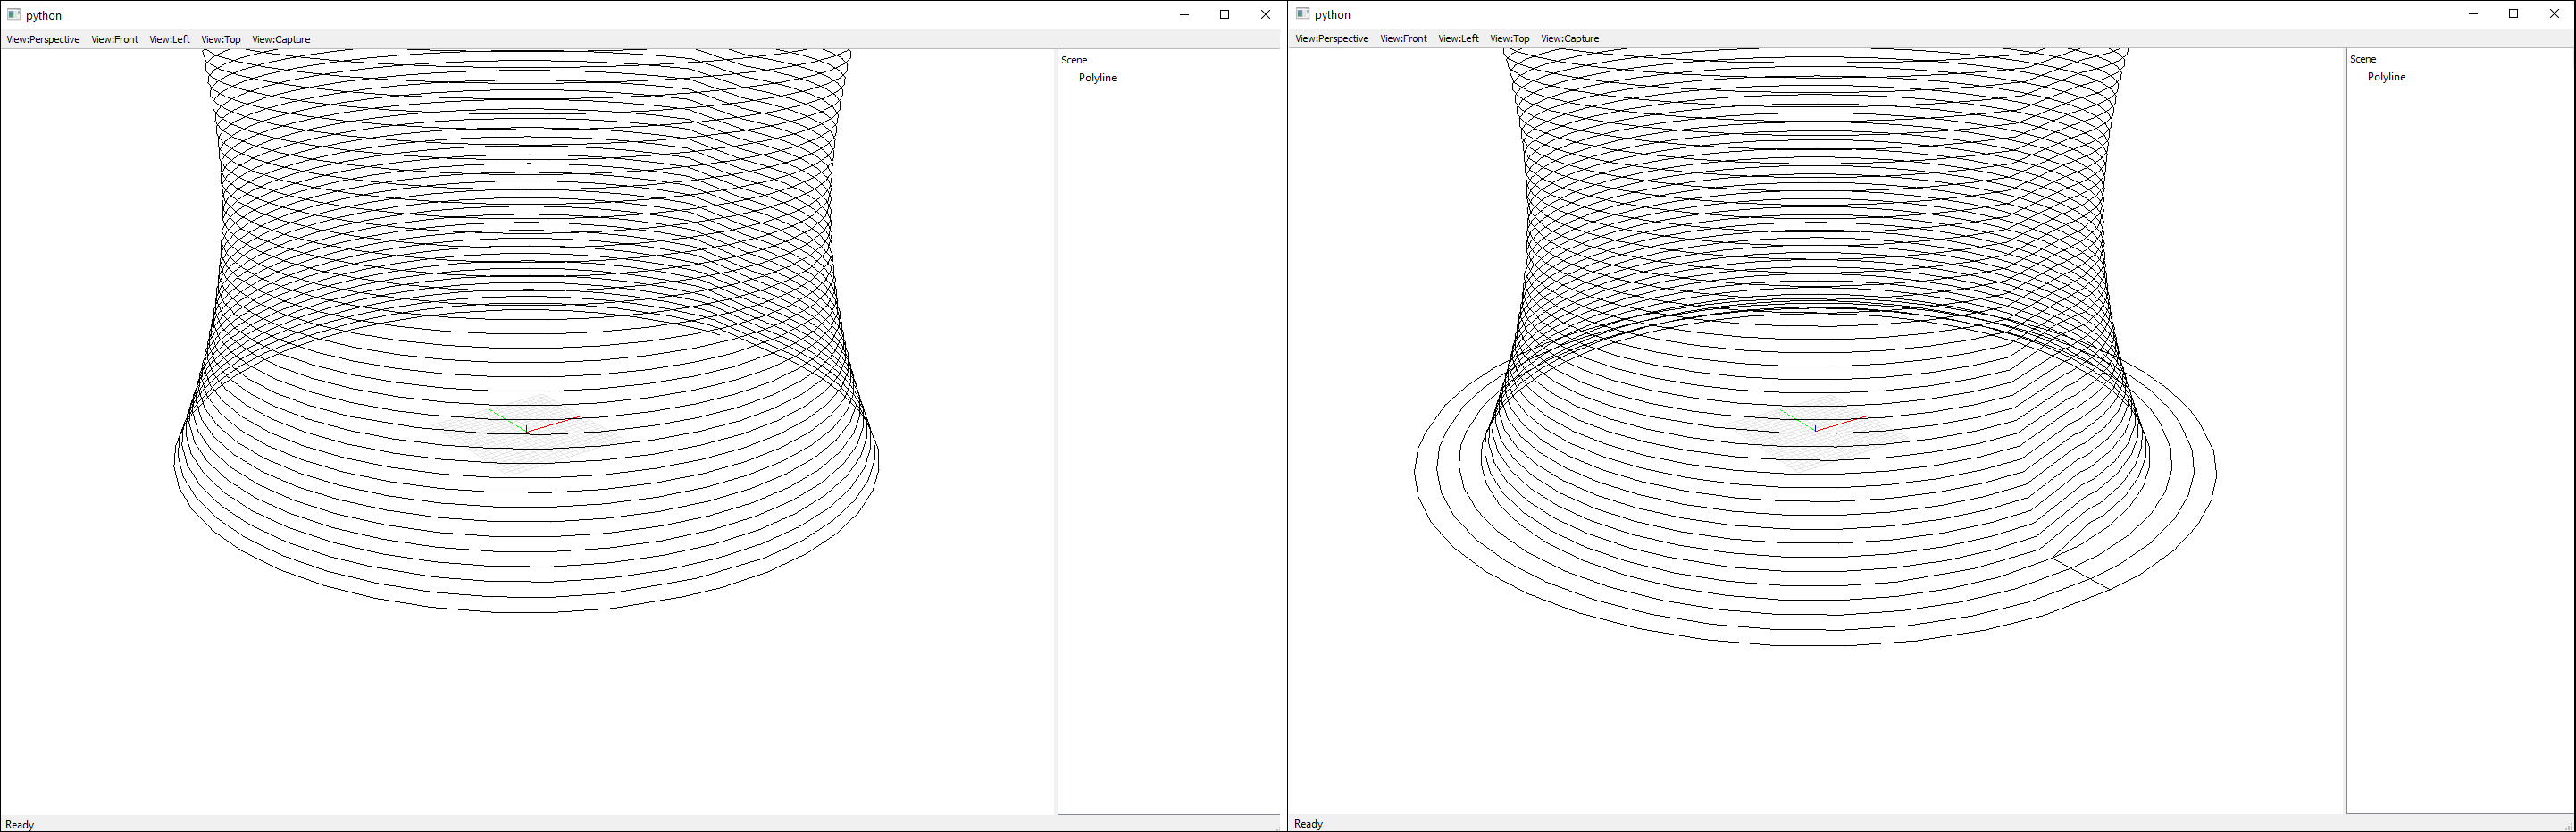
Task: Capture the viewport using View:Capture
Action: tap(281, 39)
